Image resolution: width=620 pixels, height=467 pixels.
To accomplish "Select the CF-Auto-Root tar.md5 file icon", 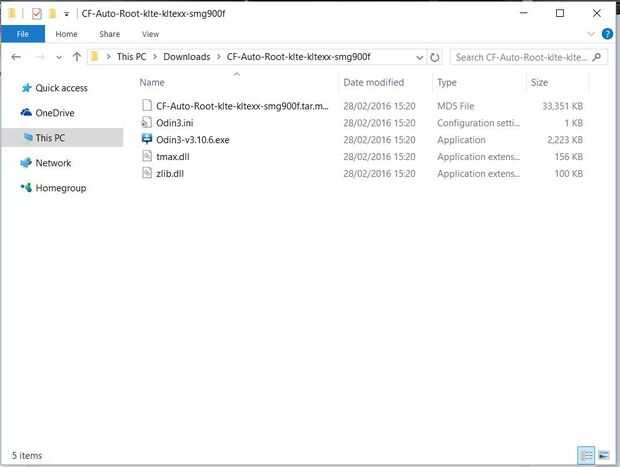I will (147, 106).
